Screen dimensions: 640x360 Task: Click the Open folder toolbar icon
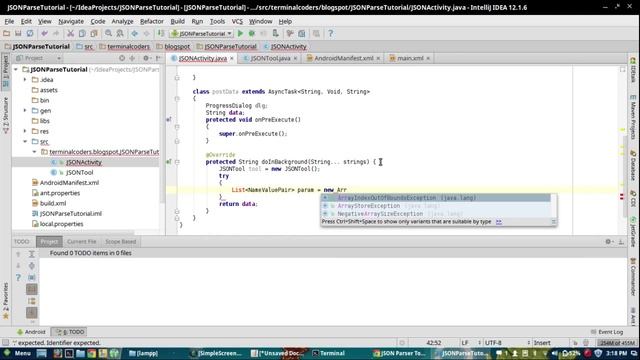[x=7, y=33]
